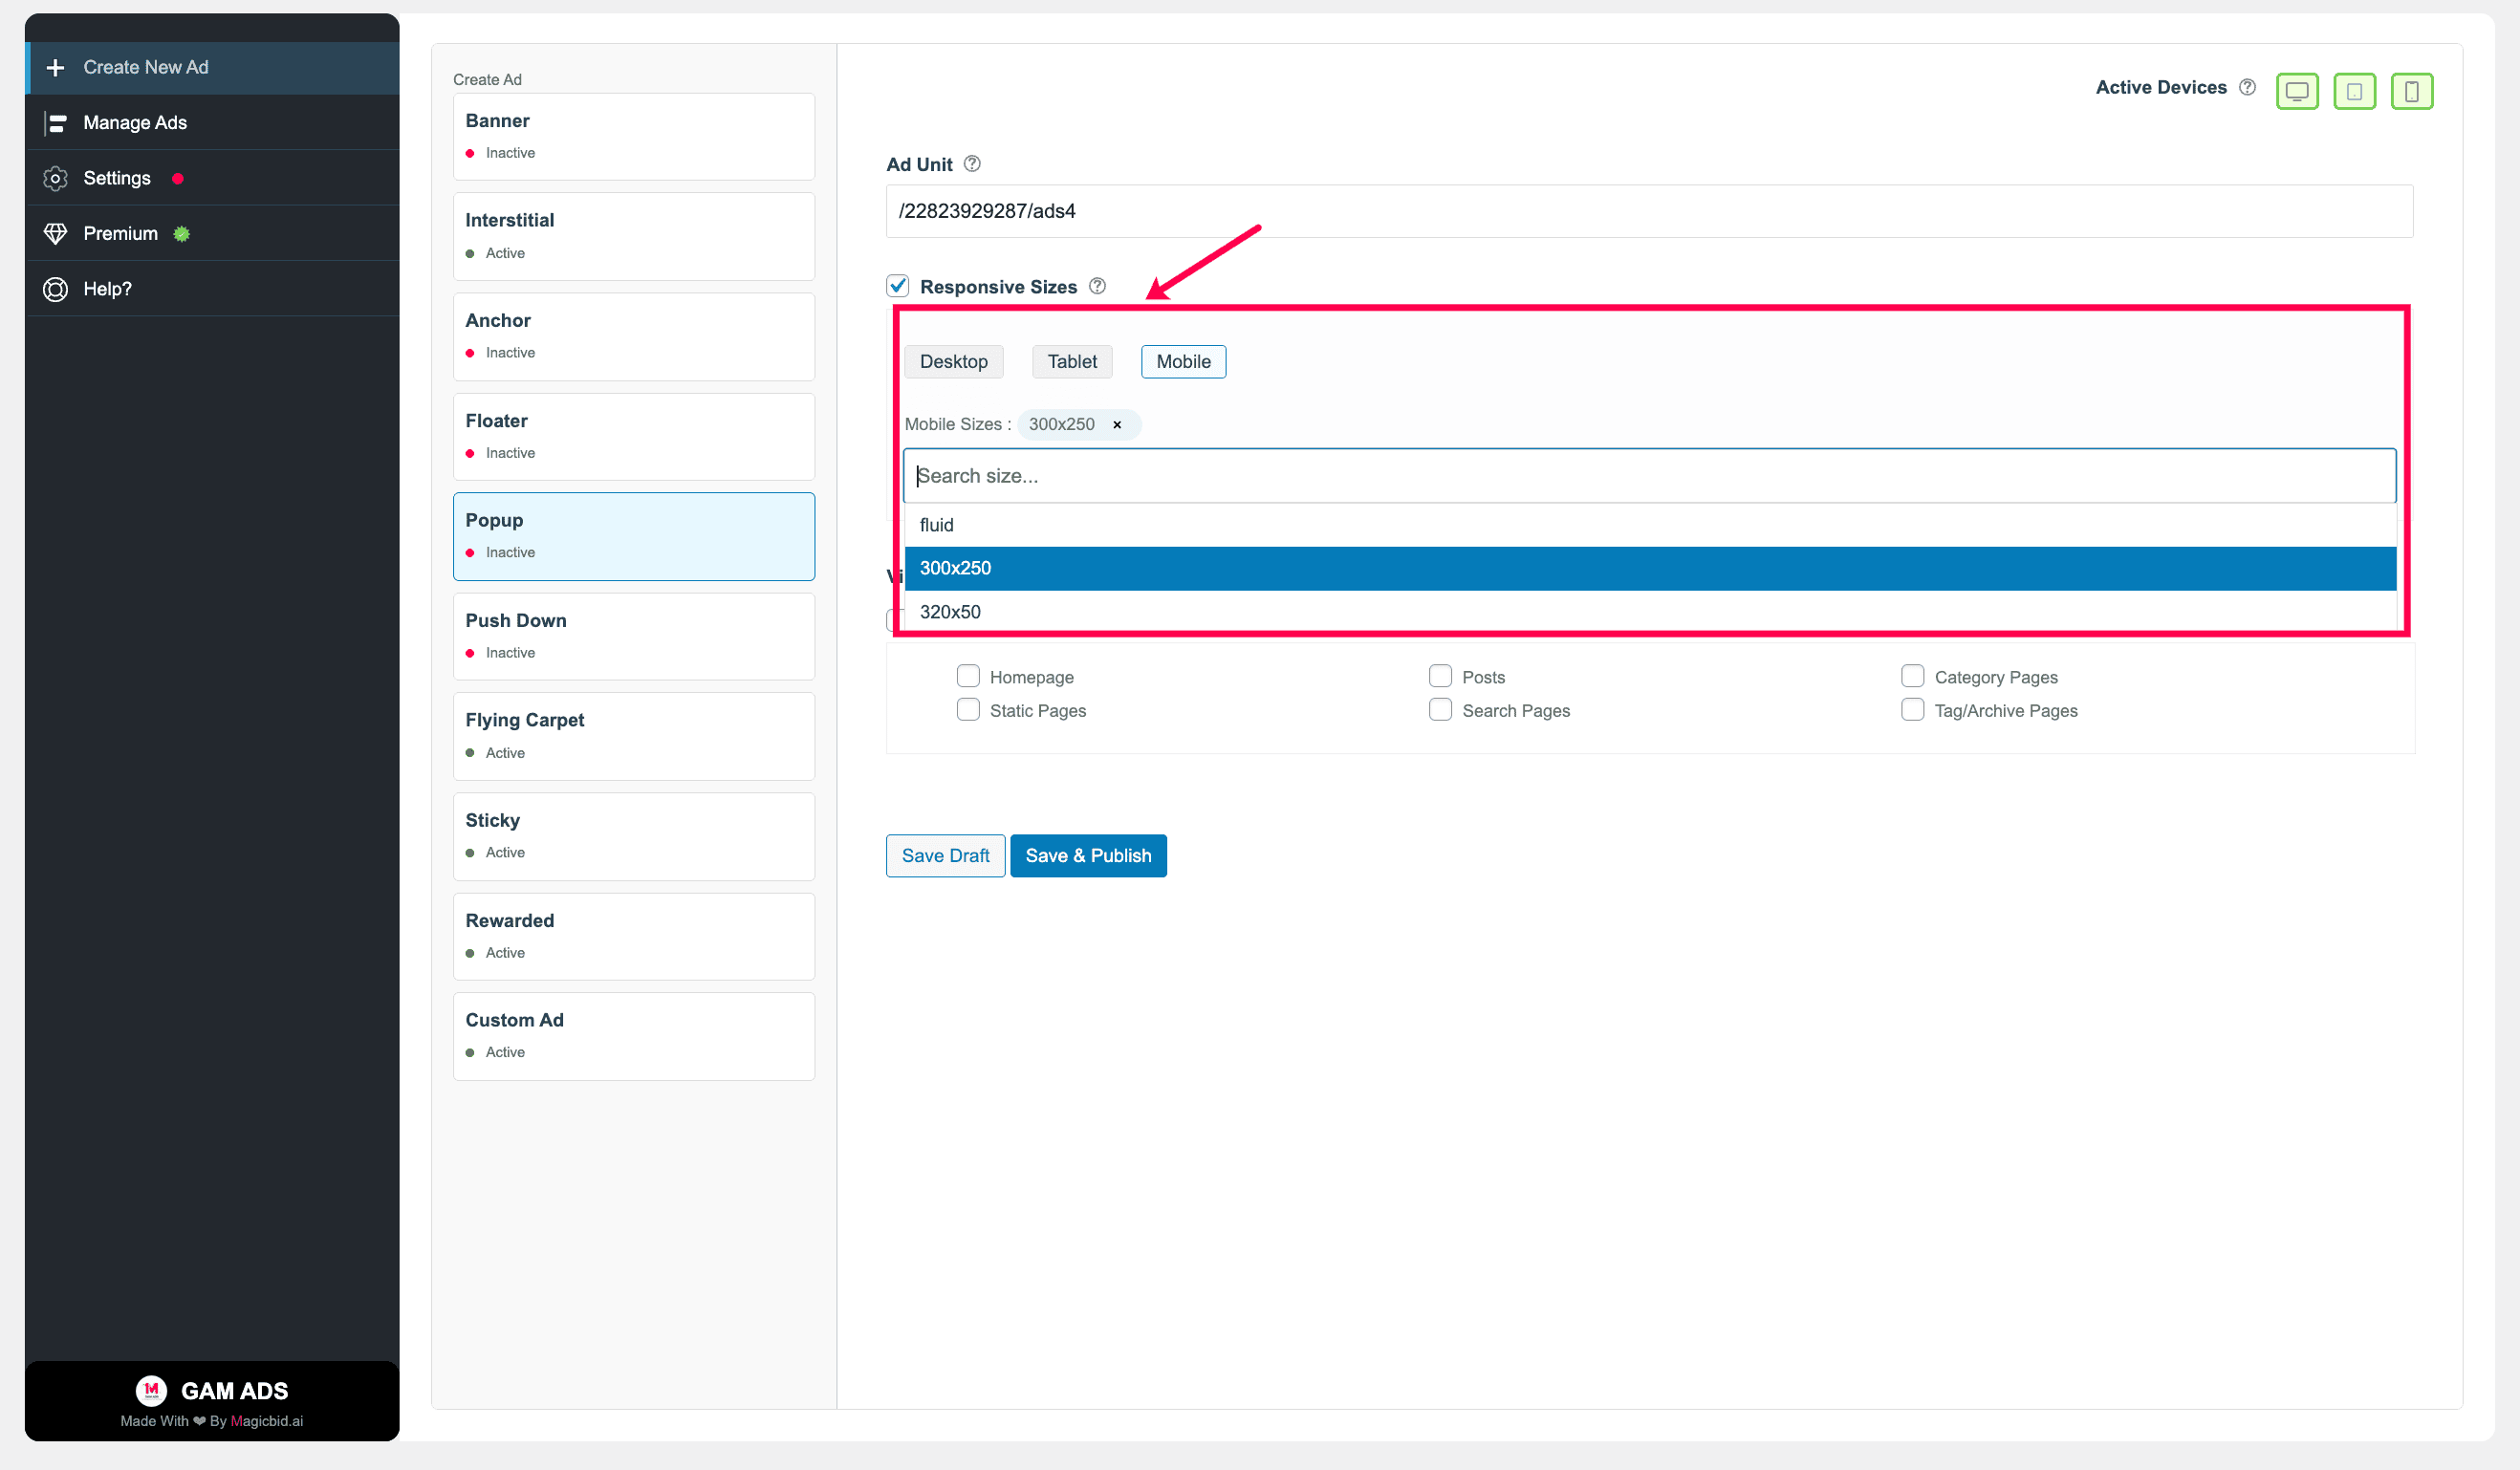Check the Tag/Archive Pages checkbox
This screenshot has width=2520, height=1470.
[1912, 709]
